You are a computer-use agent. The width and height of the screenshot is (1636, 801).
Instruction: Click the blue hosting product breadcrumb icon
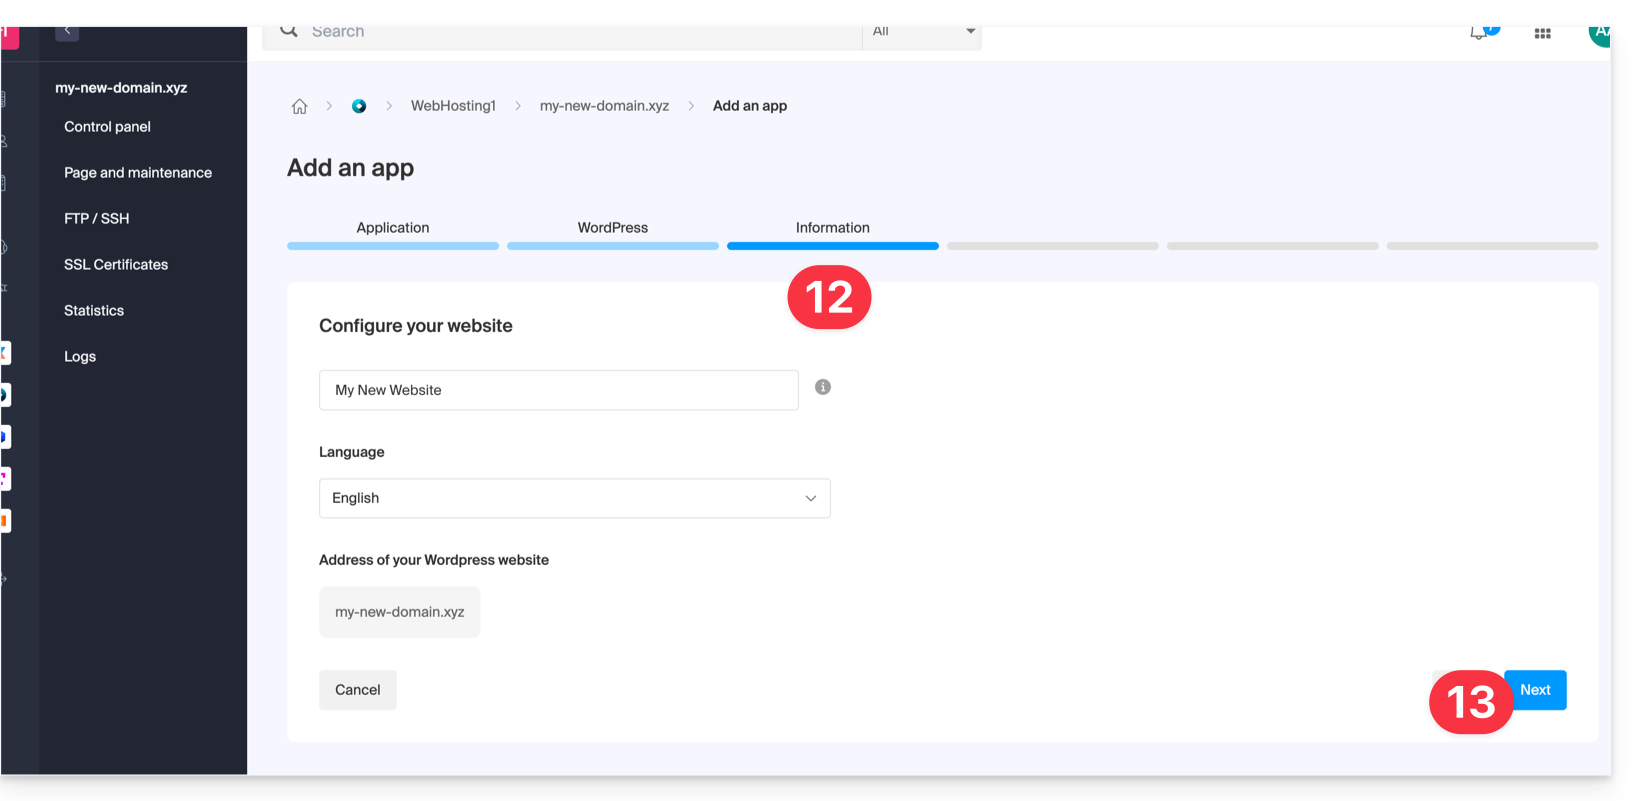tap(359, 106)
